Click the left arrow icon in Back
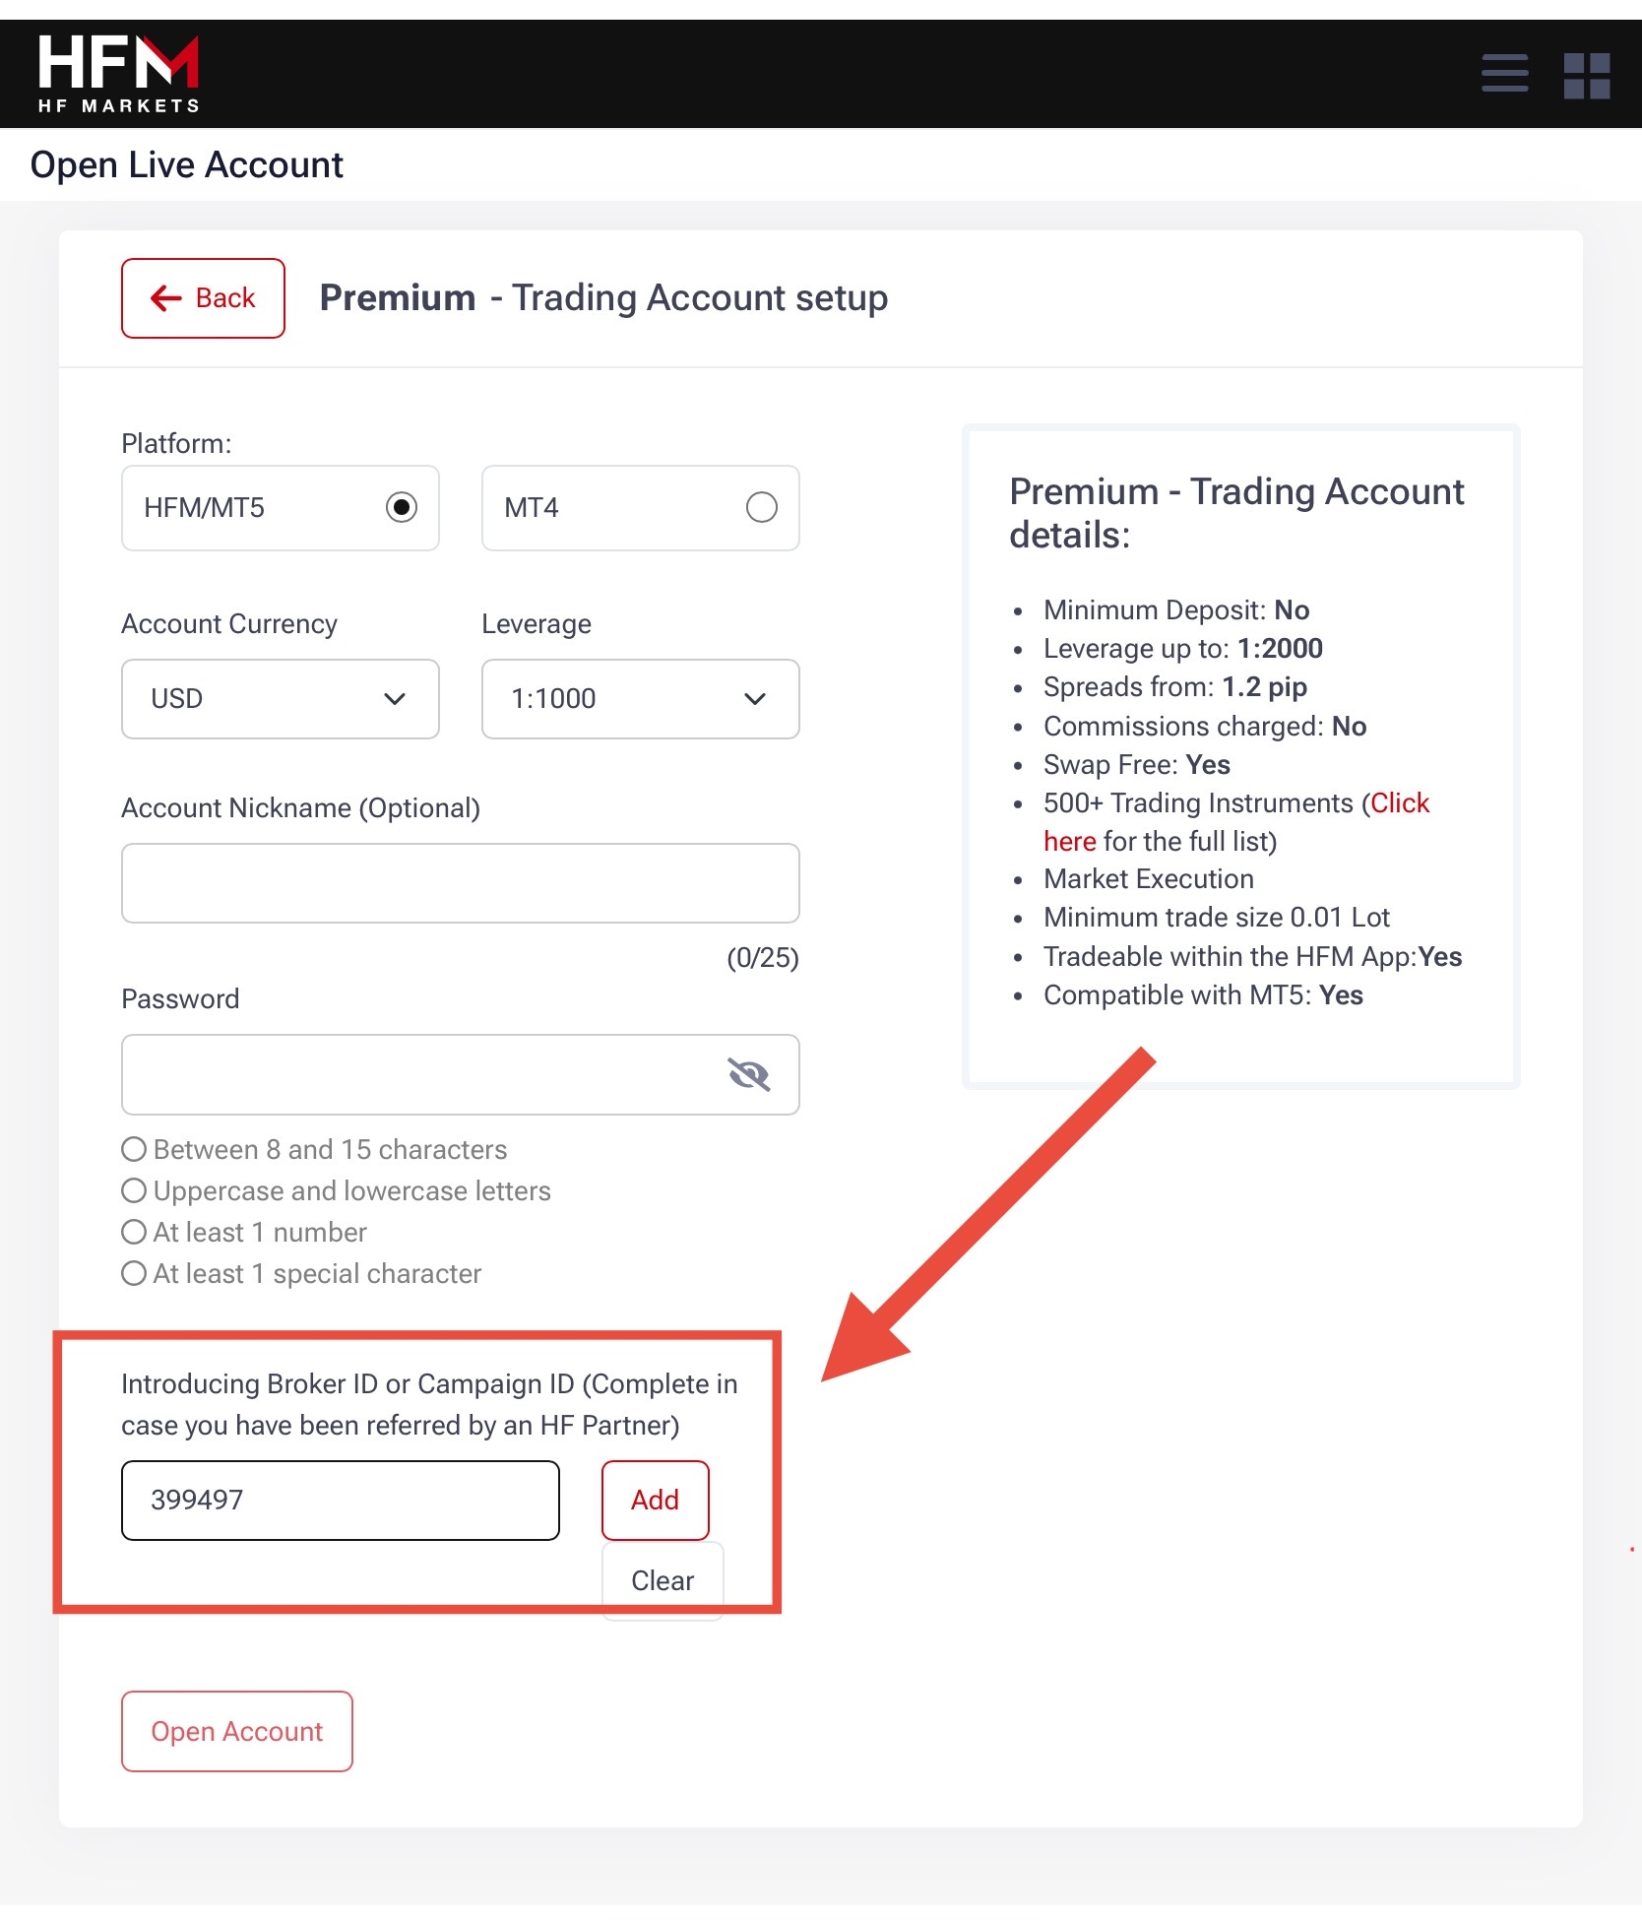 tap(165, 298)
